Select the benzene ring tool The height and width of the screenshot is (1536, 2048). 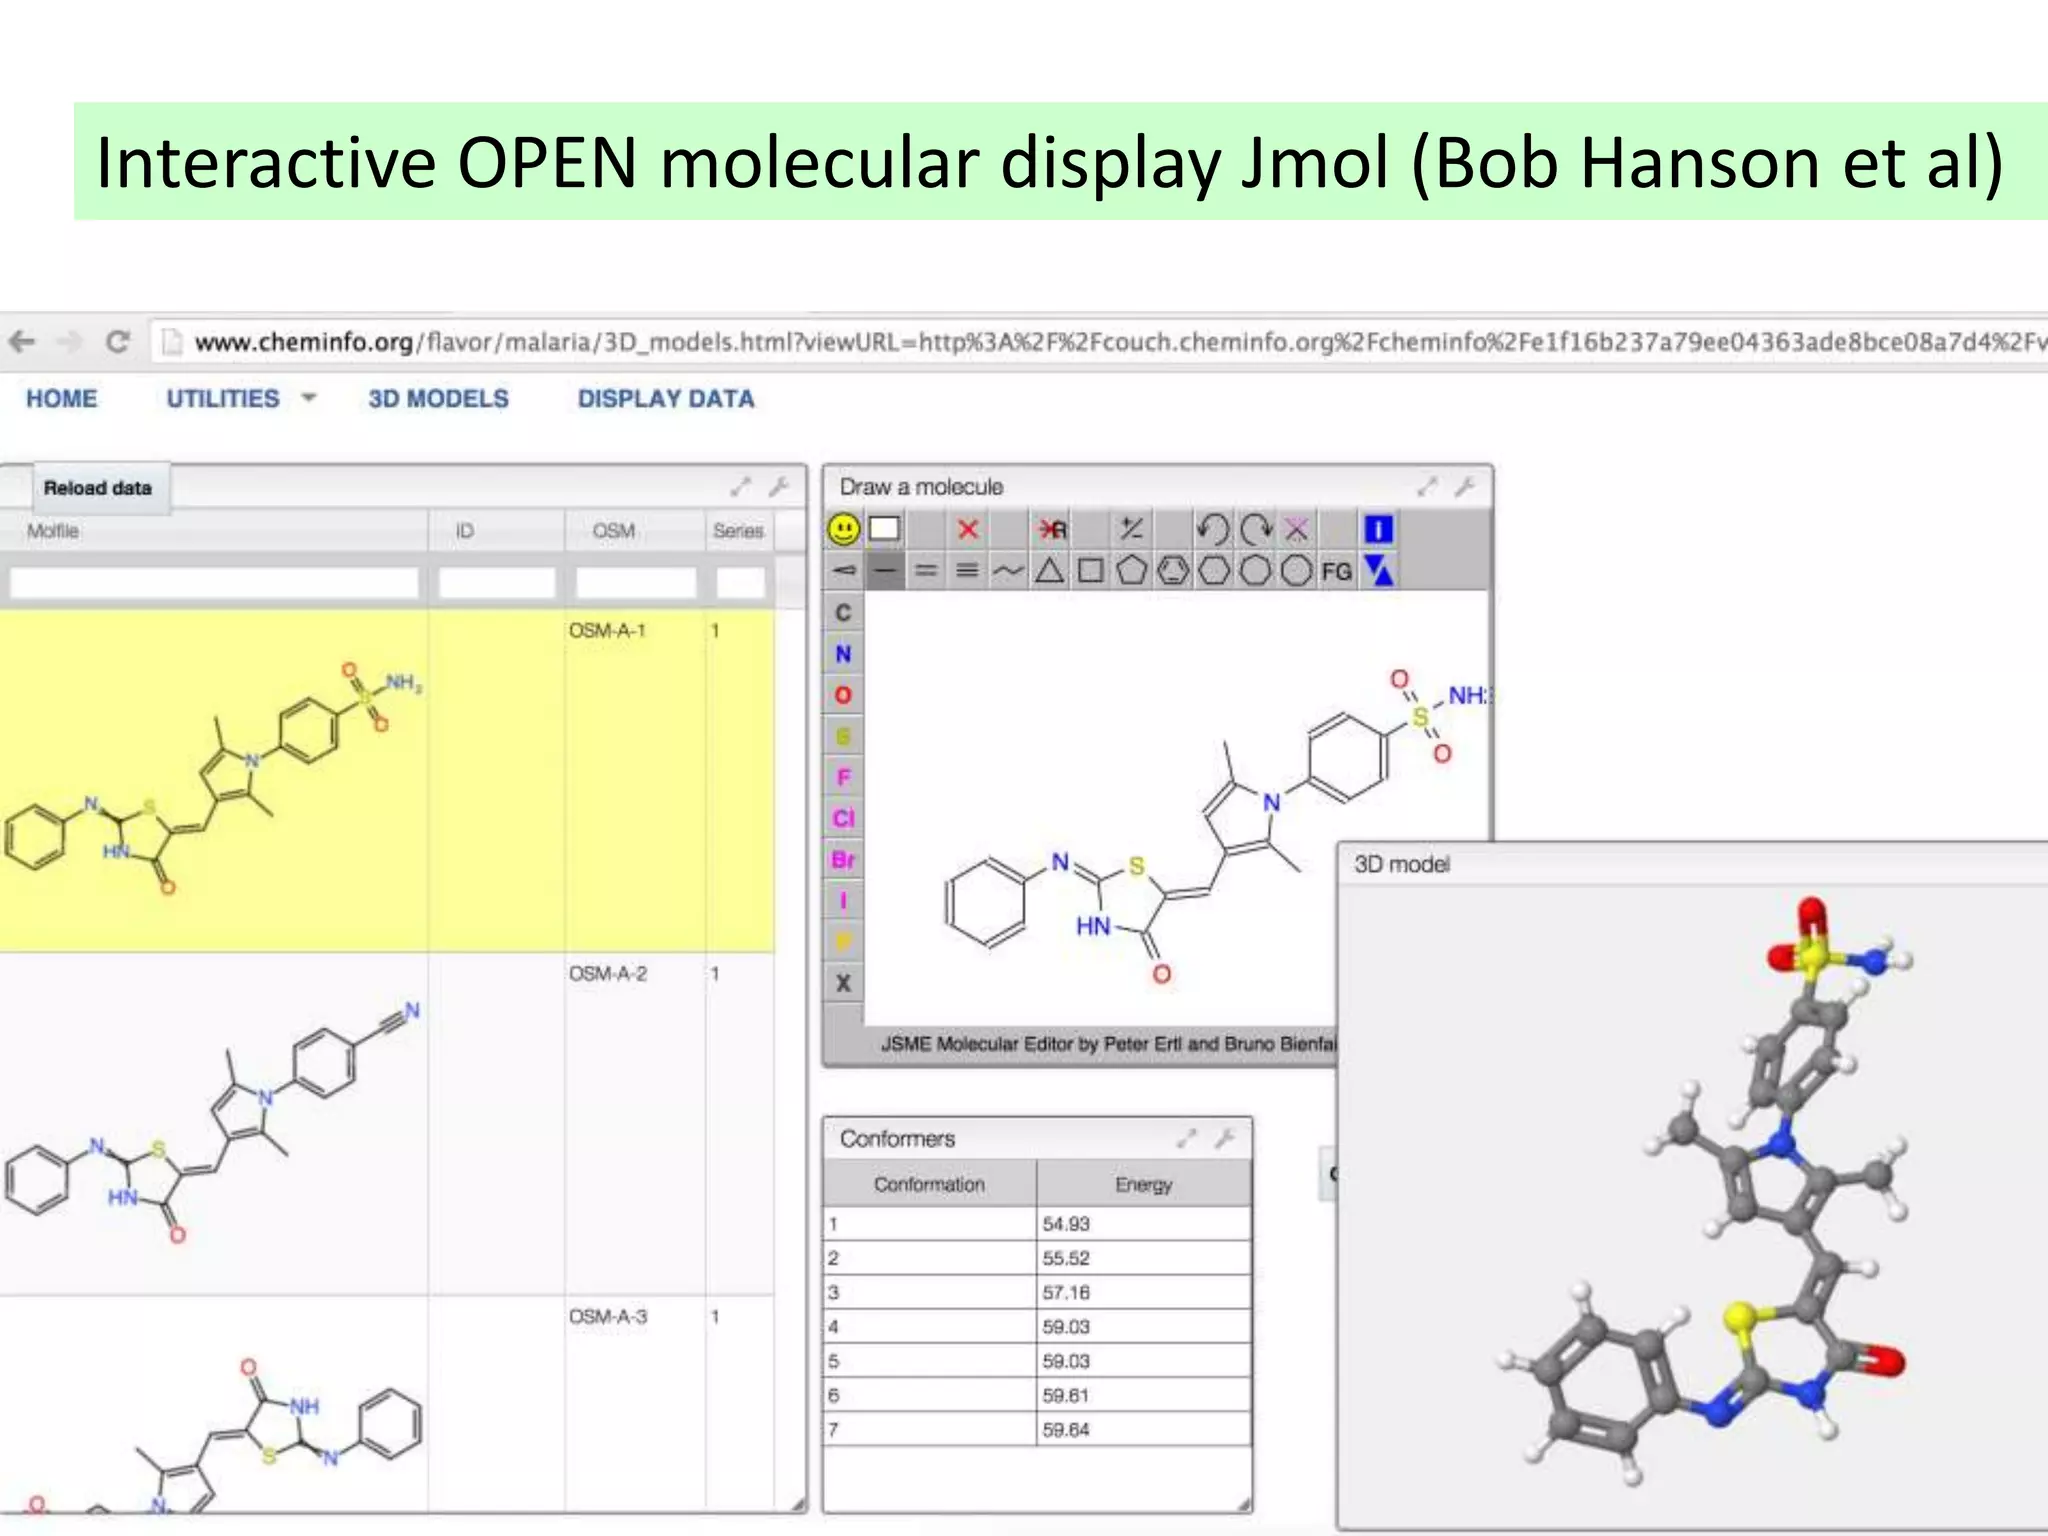pos(1173,571)
